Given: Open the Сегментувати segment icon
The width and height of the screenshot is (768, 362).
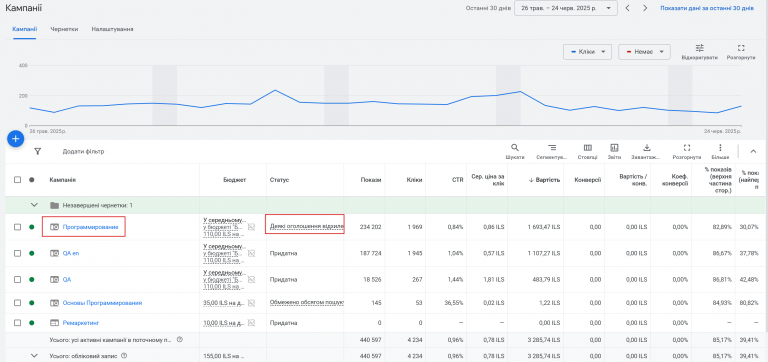Looking at the screenshot, I should tap(552, 147).
